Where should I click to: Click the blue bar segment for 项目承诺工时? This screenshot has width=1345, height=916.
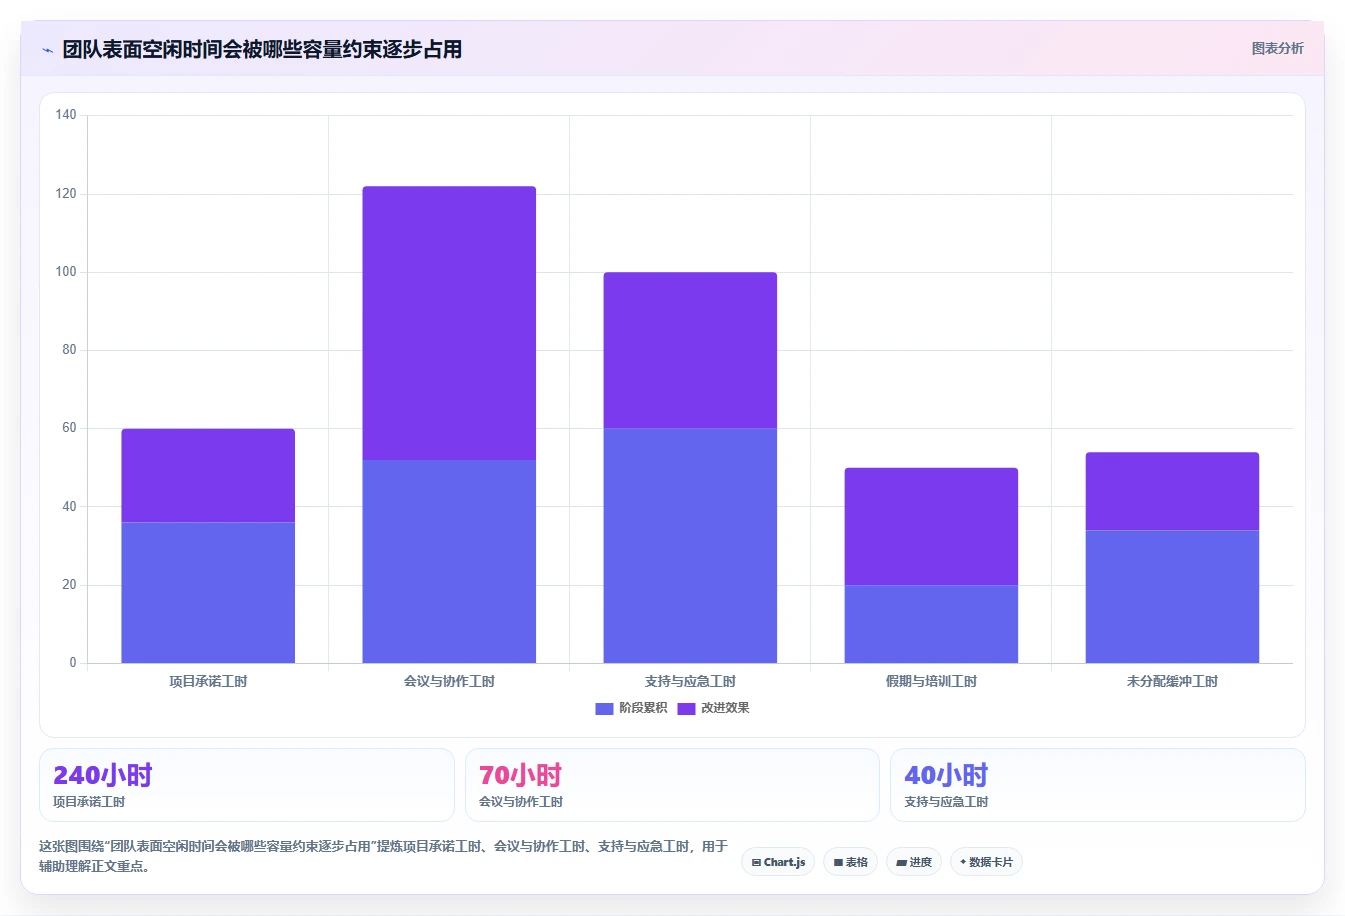[x=208, y=592]
